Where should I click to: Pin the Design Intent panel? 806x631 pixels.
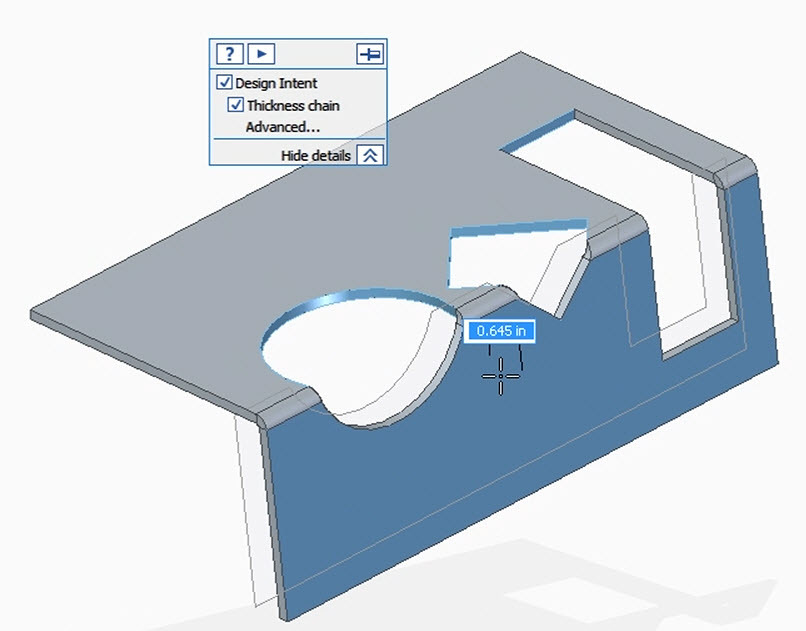pos(370,54)
